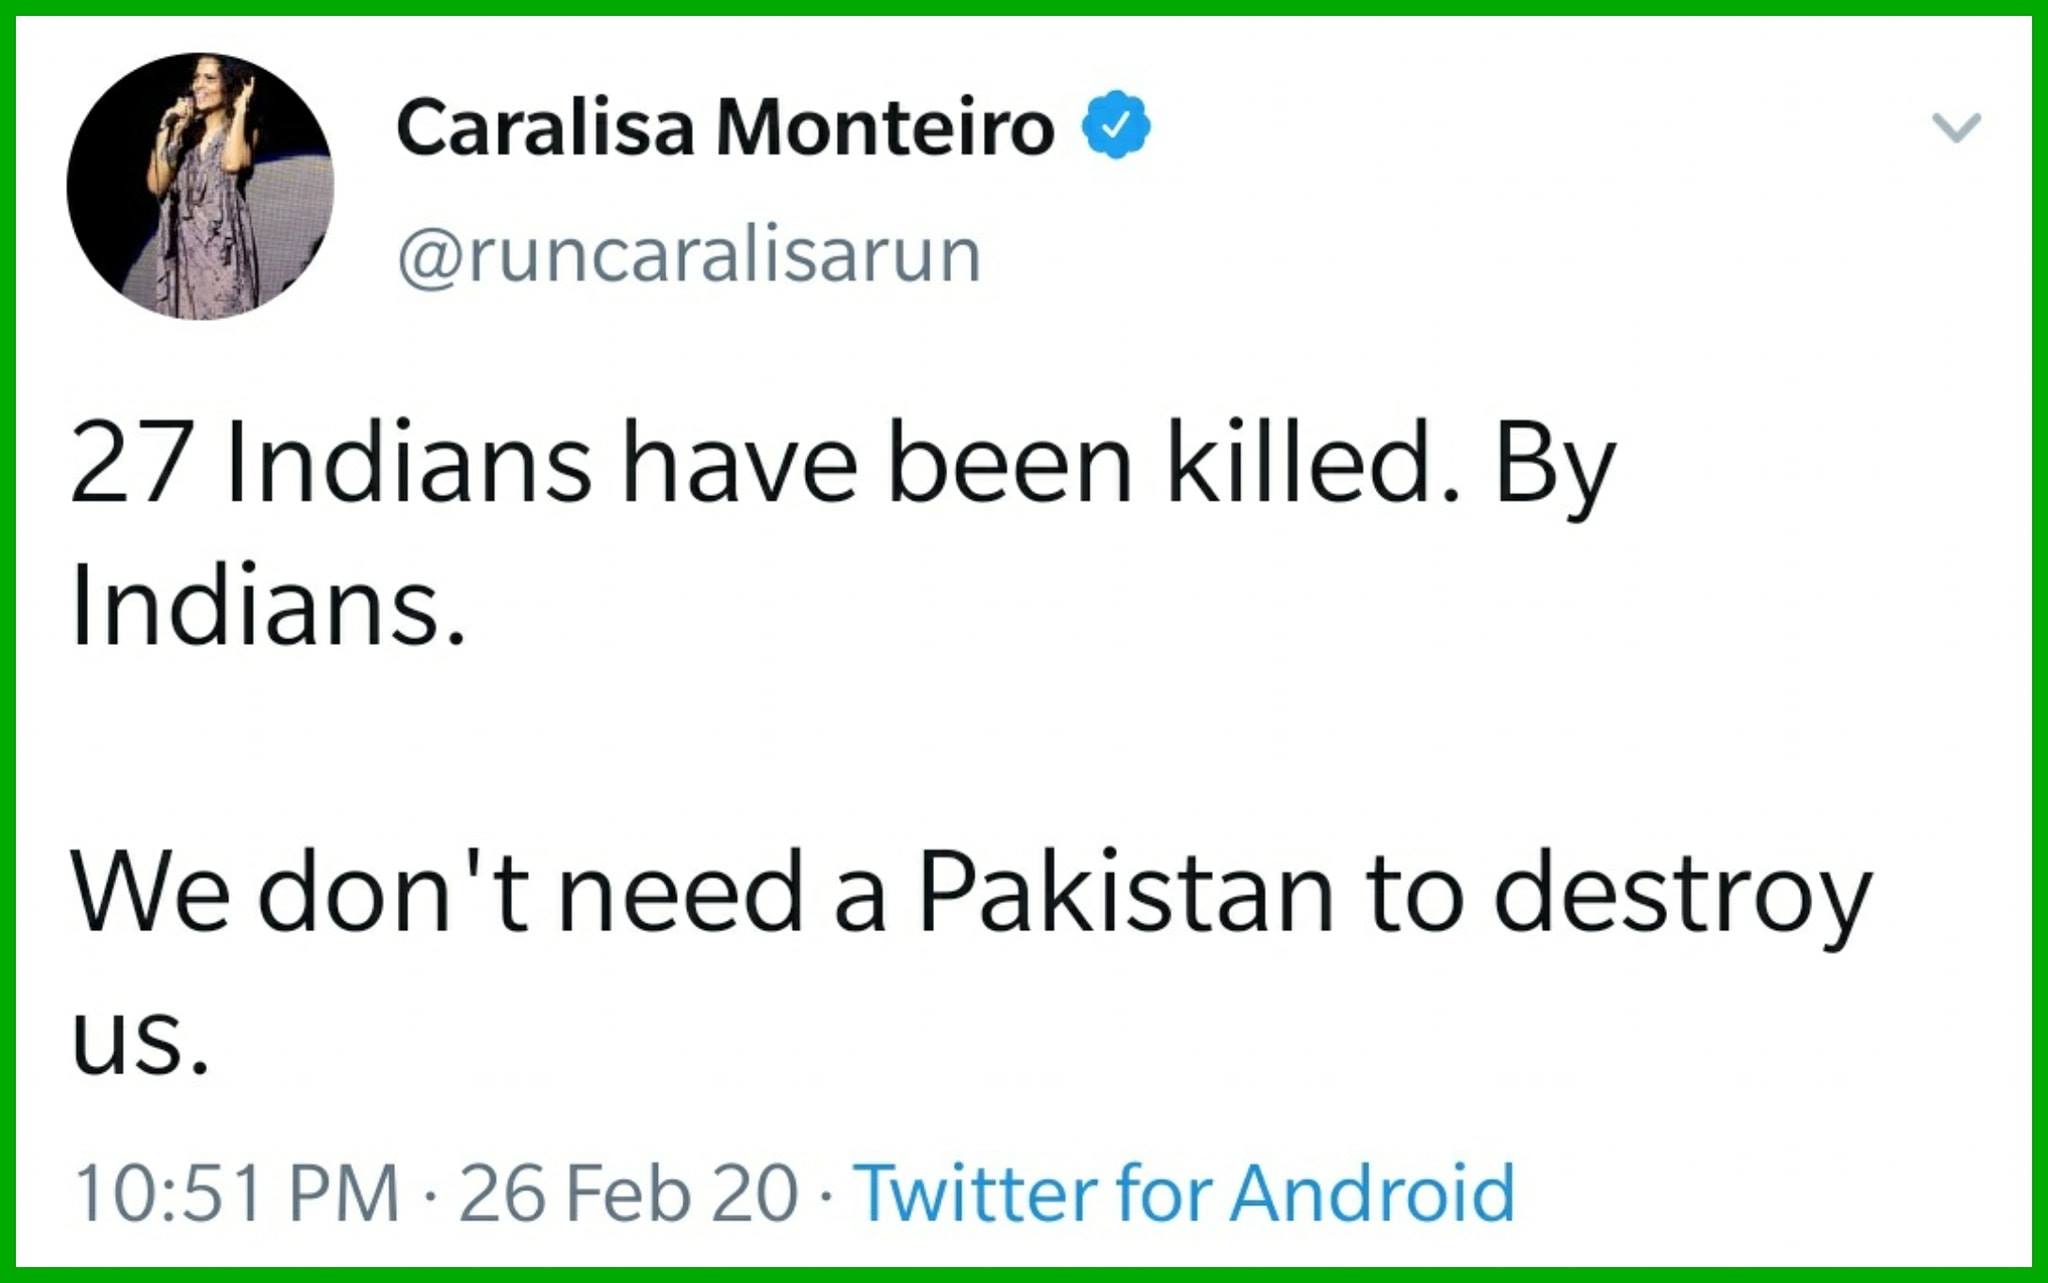Click the blue verified badge
This screenshot has width=2048, height=1283.
(x=1117, y=126)
